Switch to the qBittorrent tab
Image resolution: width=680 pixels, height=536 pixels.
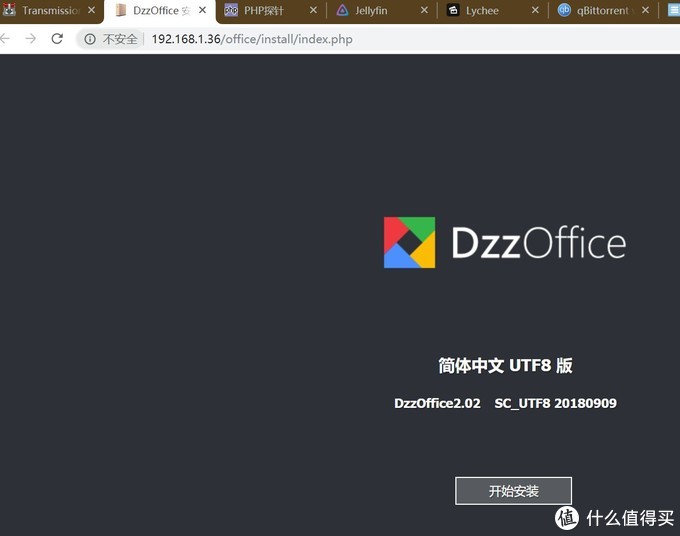[603, 10]
